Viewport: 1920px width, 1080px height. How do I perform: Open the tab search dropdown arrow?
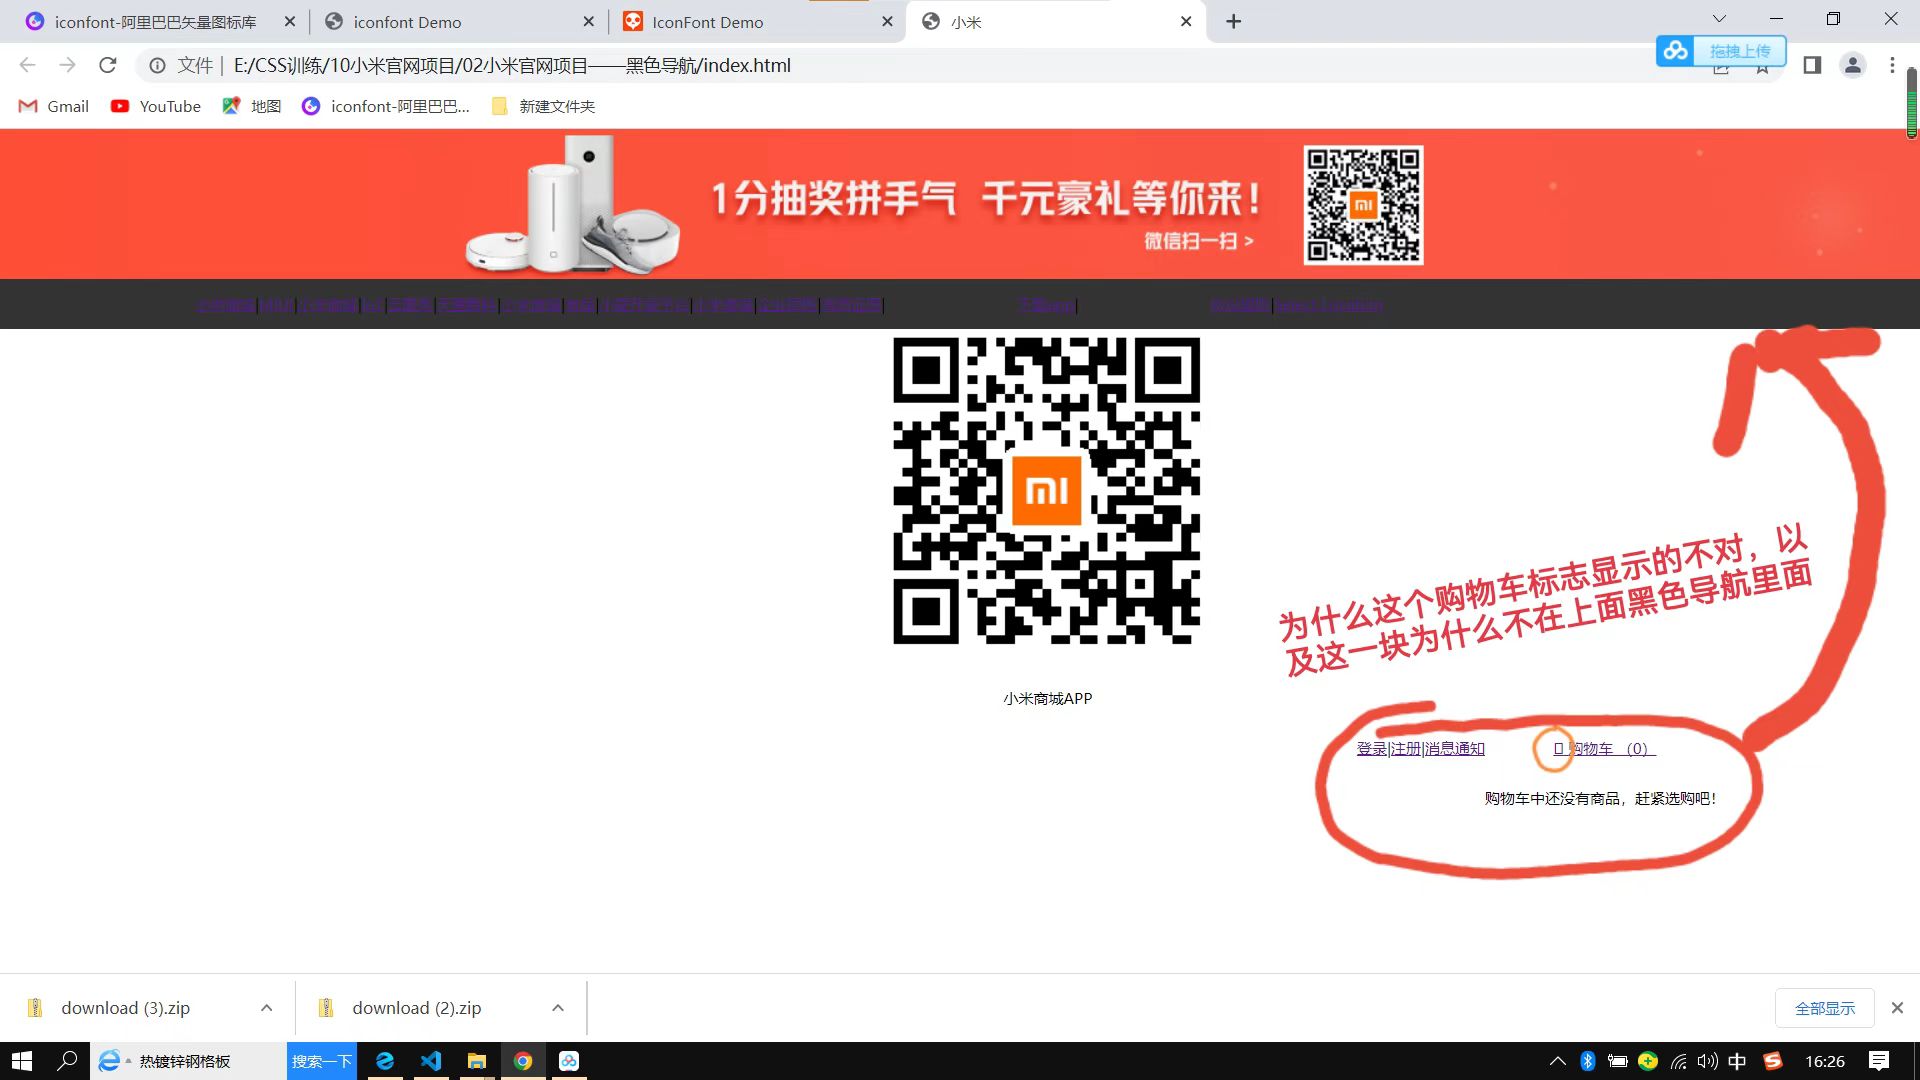coord(1719,19)
